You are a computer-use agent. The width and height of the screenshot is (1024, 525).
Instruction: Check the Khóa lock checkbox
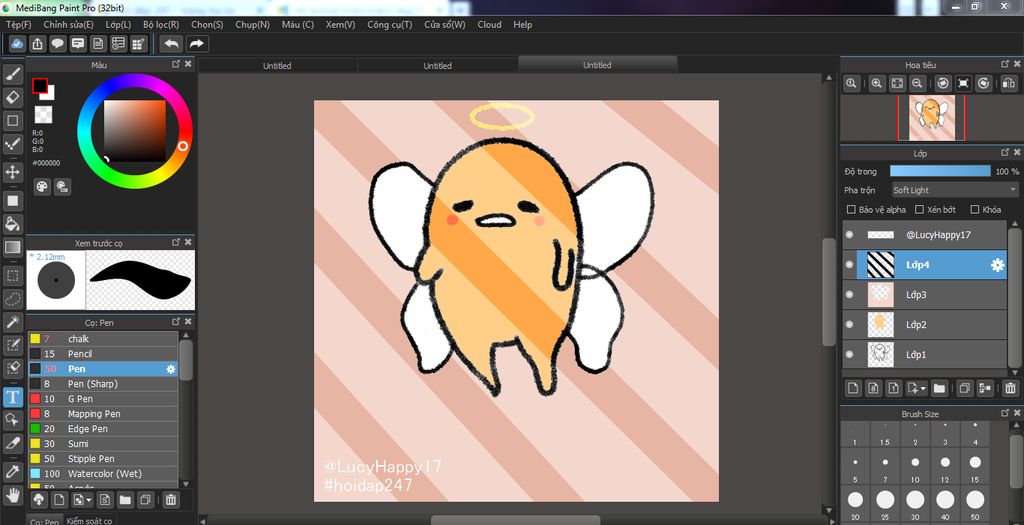975,210
